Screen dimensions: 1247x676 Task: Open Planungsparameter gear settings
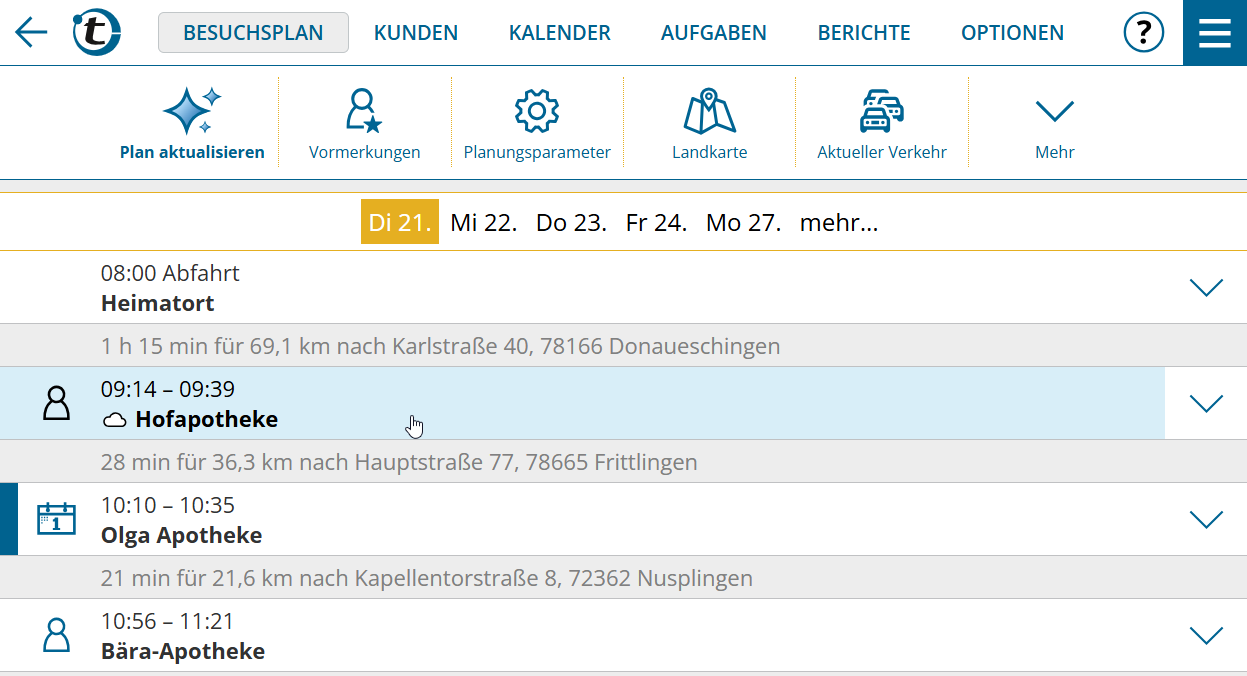pyautogui.click(x=536, y=111)
